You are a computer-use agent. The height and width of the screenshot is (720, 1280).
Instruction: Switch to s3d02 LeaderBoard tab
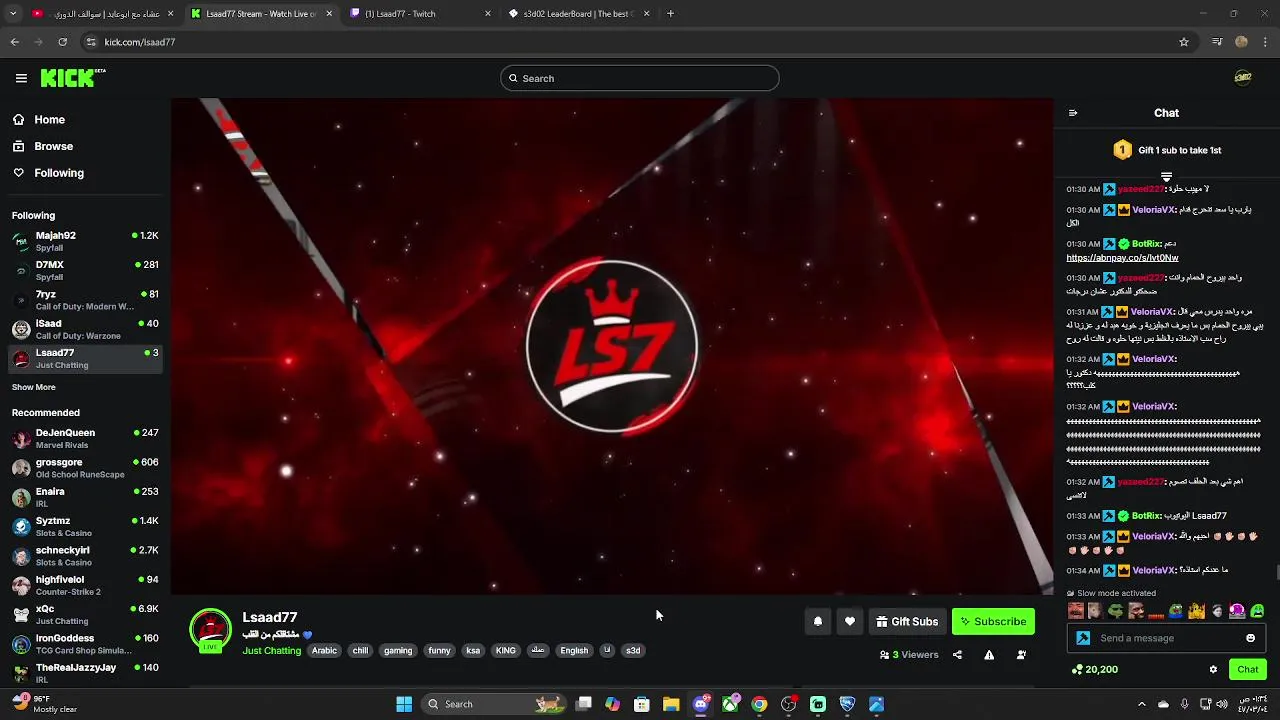click(x=578, y=14)
